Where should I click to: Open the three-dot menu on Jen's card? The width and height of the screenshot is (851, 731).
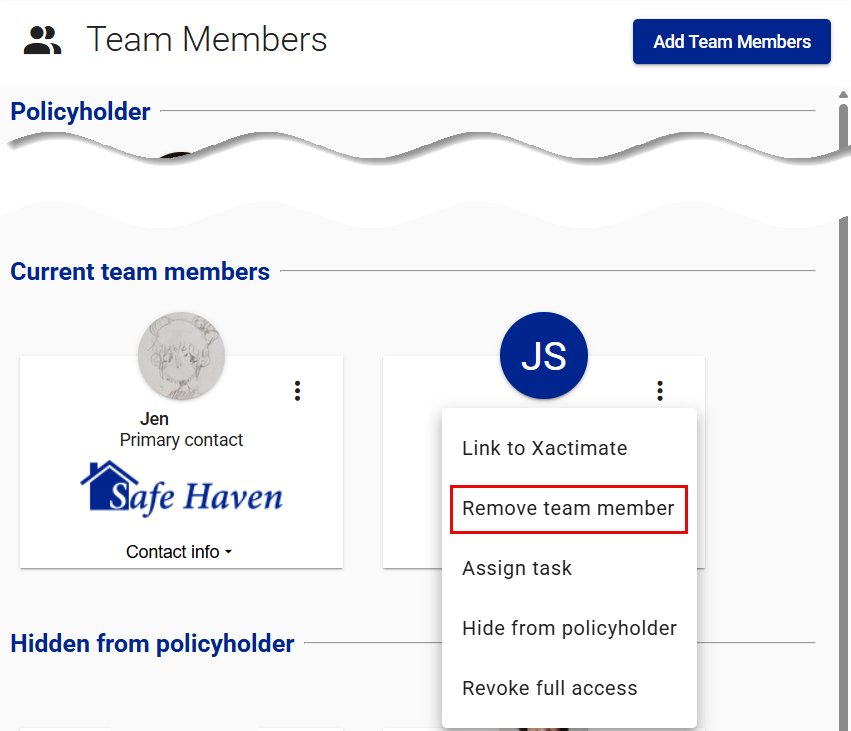(x=297, y=391)
